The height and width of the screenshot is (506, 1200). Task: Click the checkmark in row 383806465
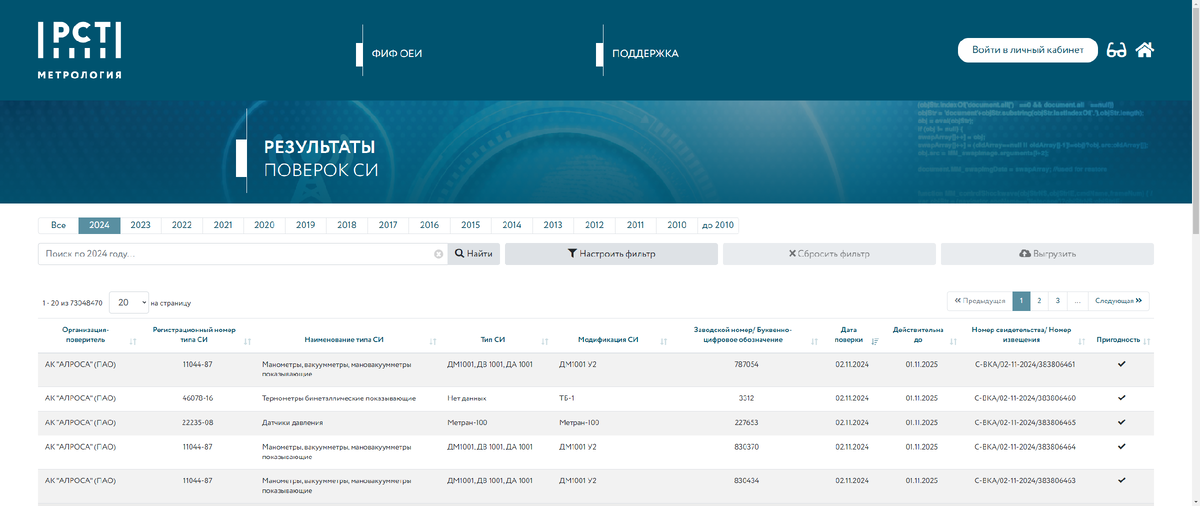(1122, 422)
